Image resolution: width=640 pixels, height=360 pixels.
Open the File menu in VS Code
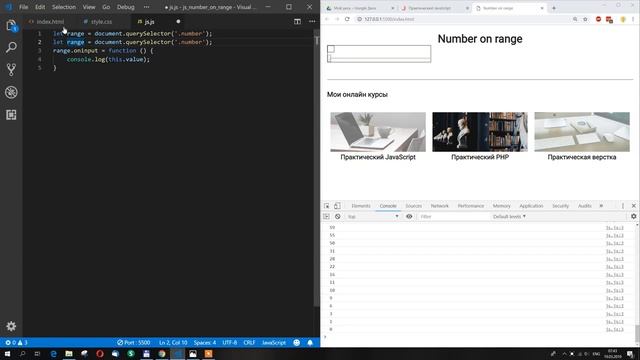pyautogui.click(x=24, y=7)
